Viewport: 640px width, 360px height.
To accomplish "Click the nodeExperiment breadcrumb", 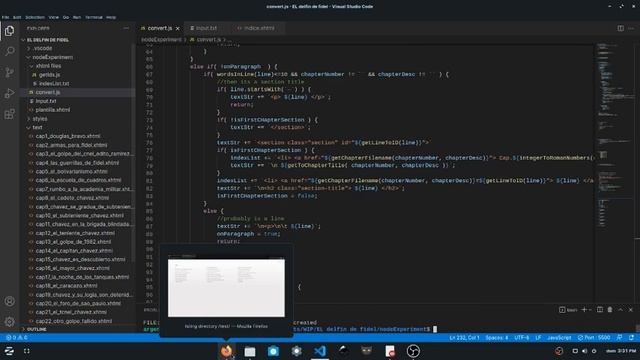I will point(162,40).
